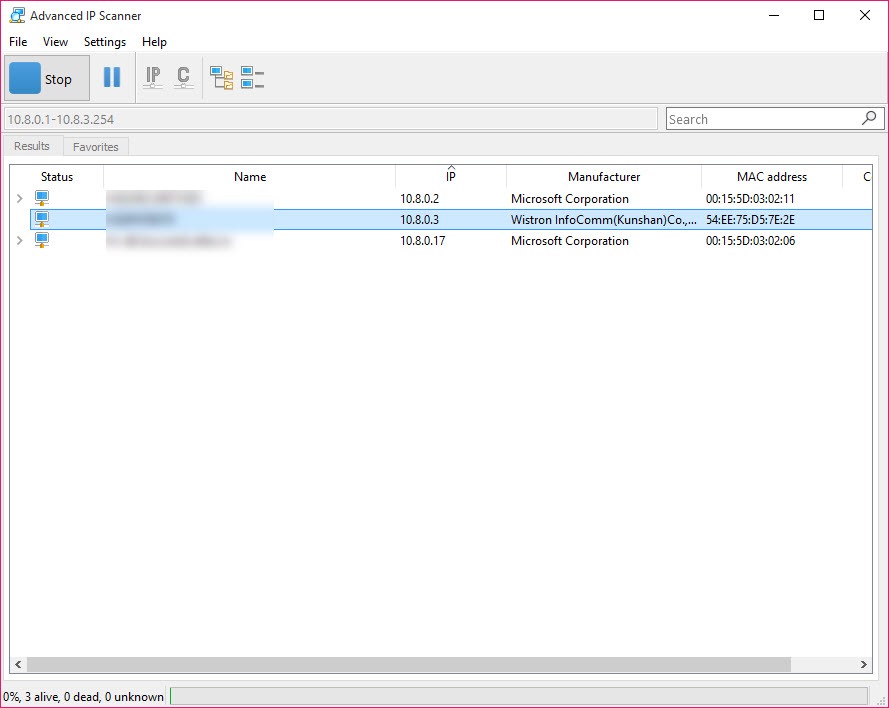Click the collapse all list icon
889x708 pixels.
(252, 78)
